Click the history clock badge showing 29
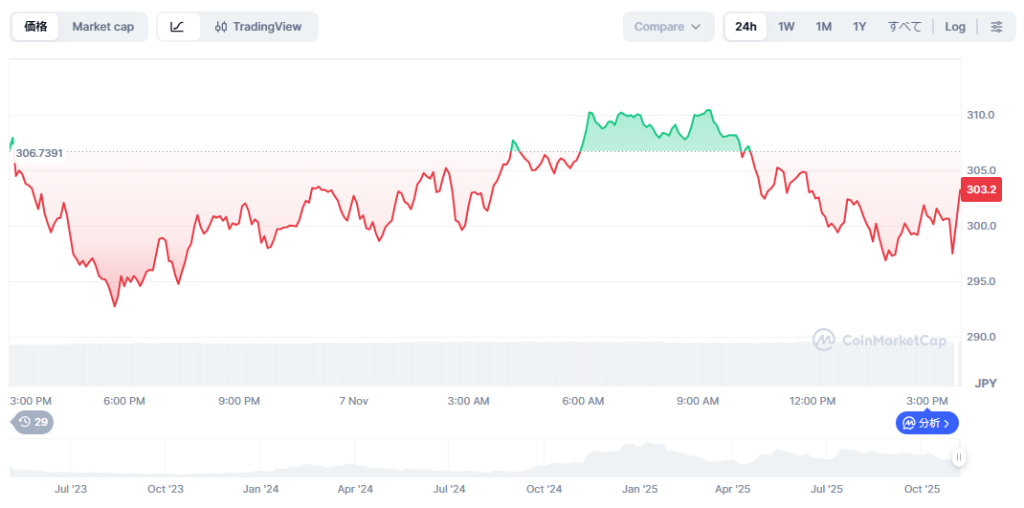Image resolution: width=1024 pixels, height=508 pixels. [33, 423]
